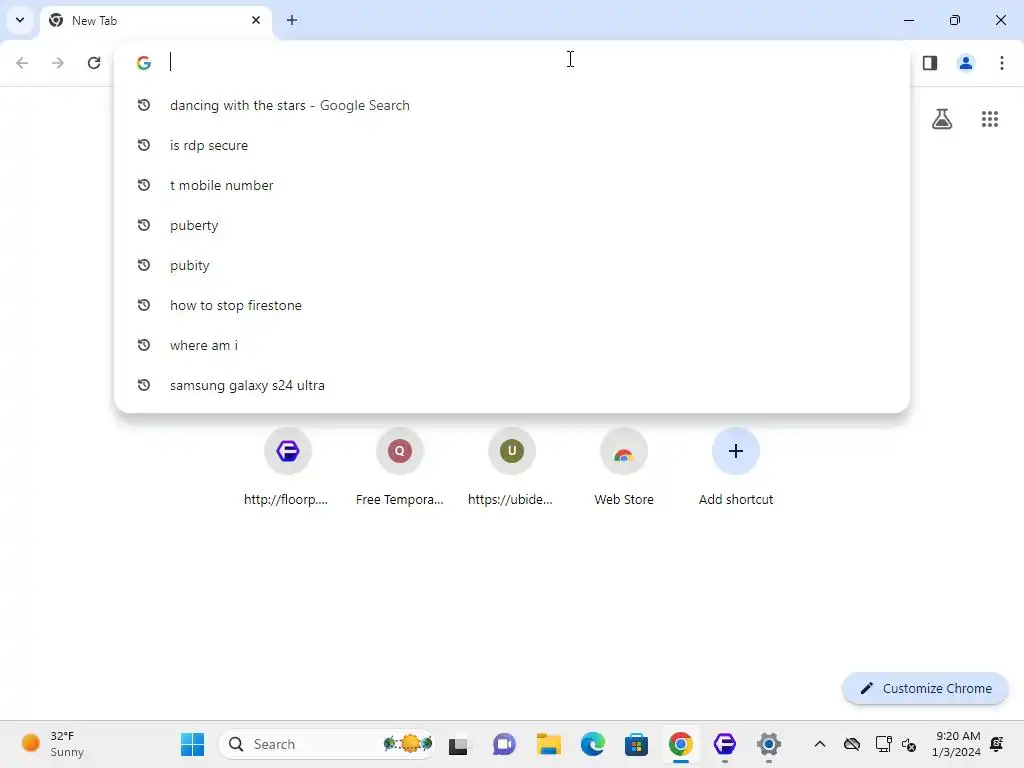
Task: Switch to Chrome on taskbar
Action: pyautogui.click(x=680, y=744)
